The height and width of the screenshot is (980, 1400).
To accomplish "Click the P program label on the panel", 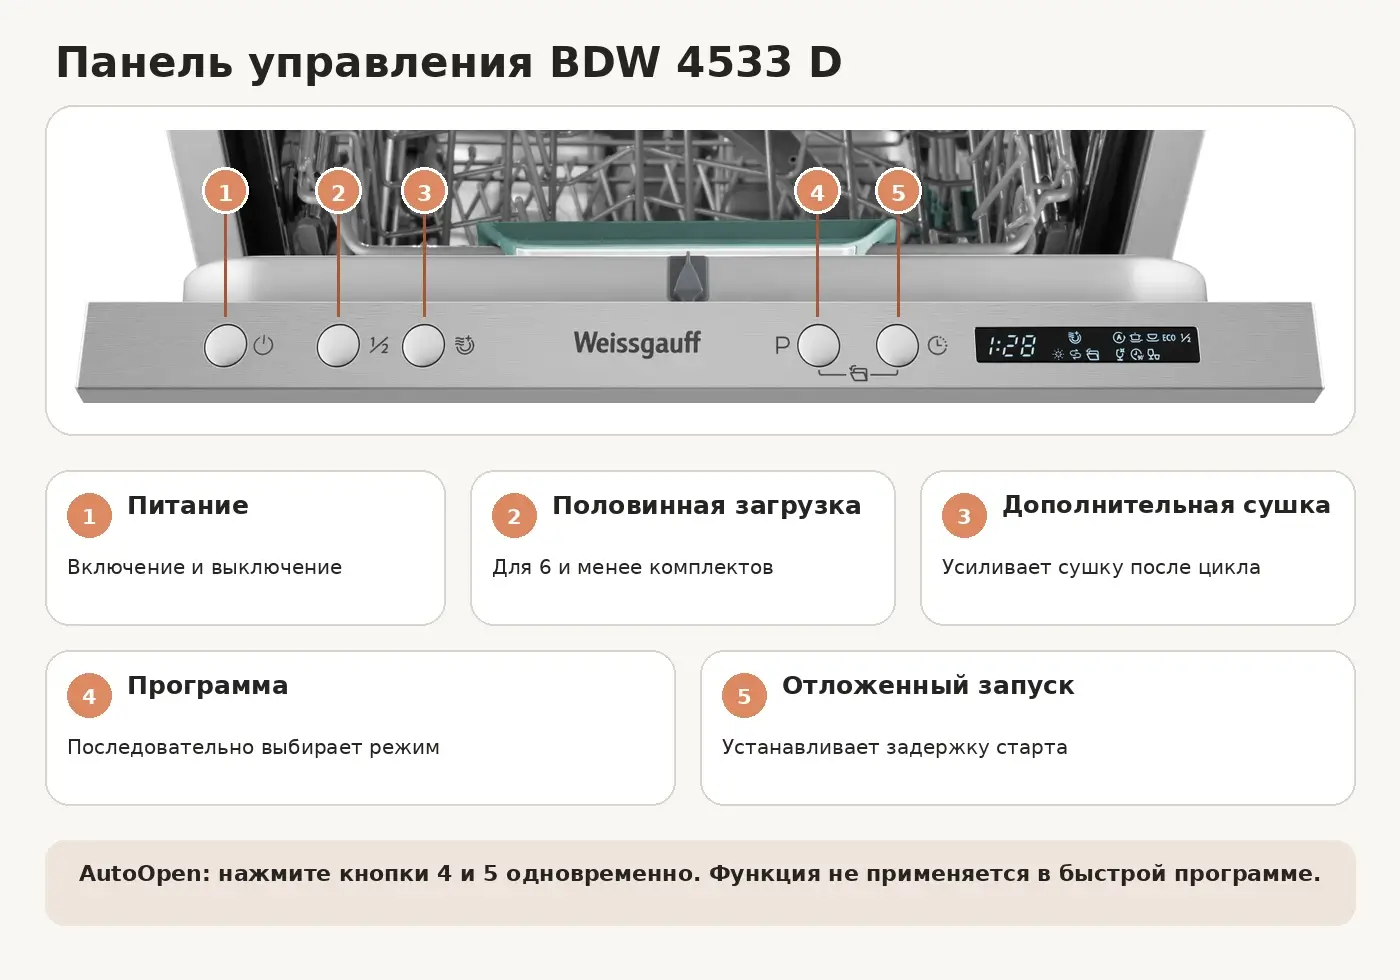I will tap(782, 345).
